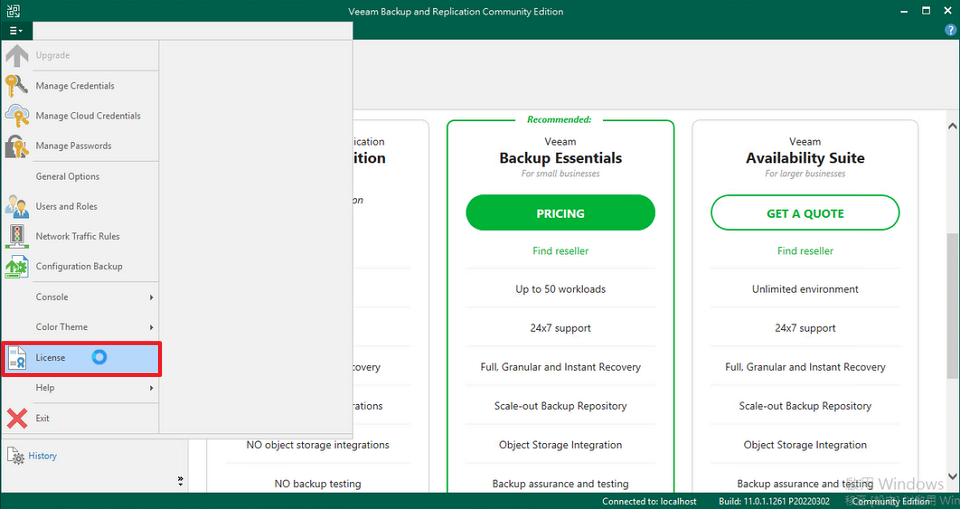Expand the Color Theme submenu arrow

click(x=151, y=327)
